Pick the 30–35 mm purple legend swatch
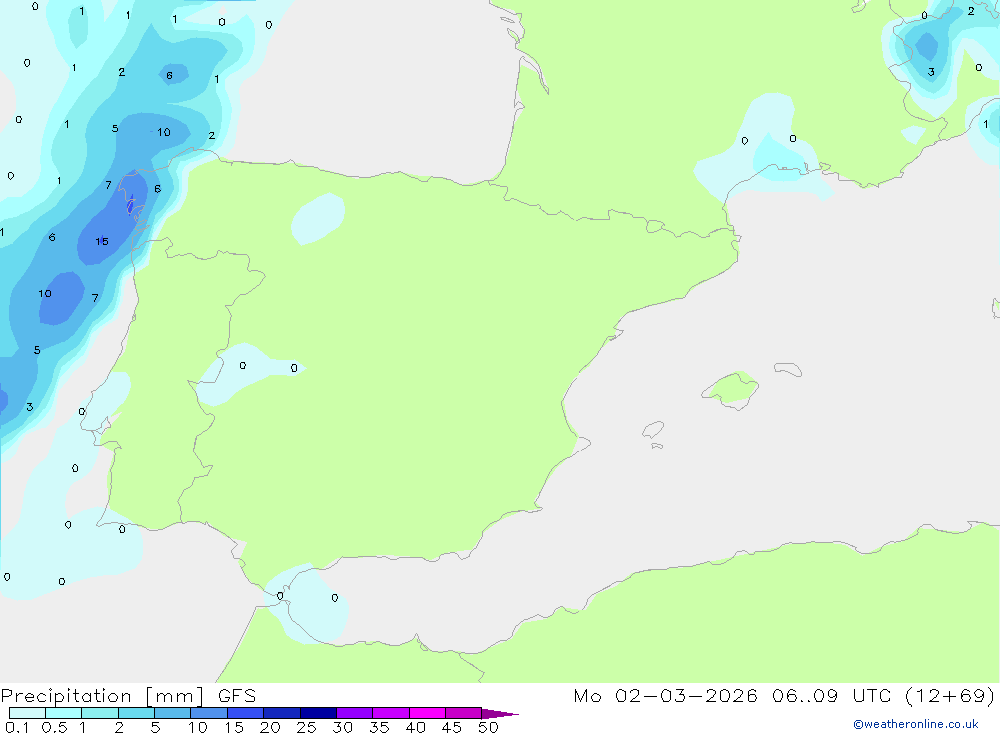 click(x=354, y=713)
